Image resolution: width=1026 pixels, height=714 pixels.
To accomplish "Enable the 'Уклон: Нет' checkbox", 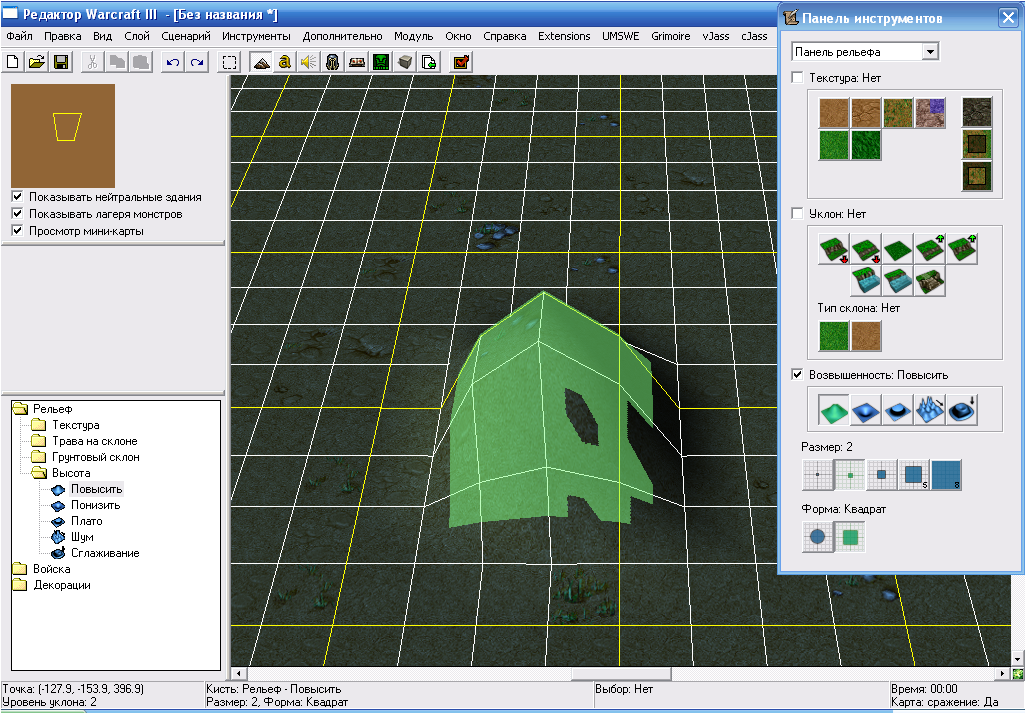I will [x=797, y=213].
